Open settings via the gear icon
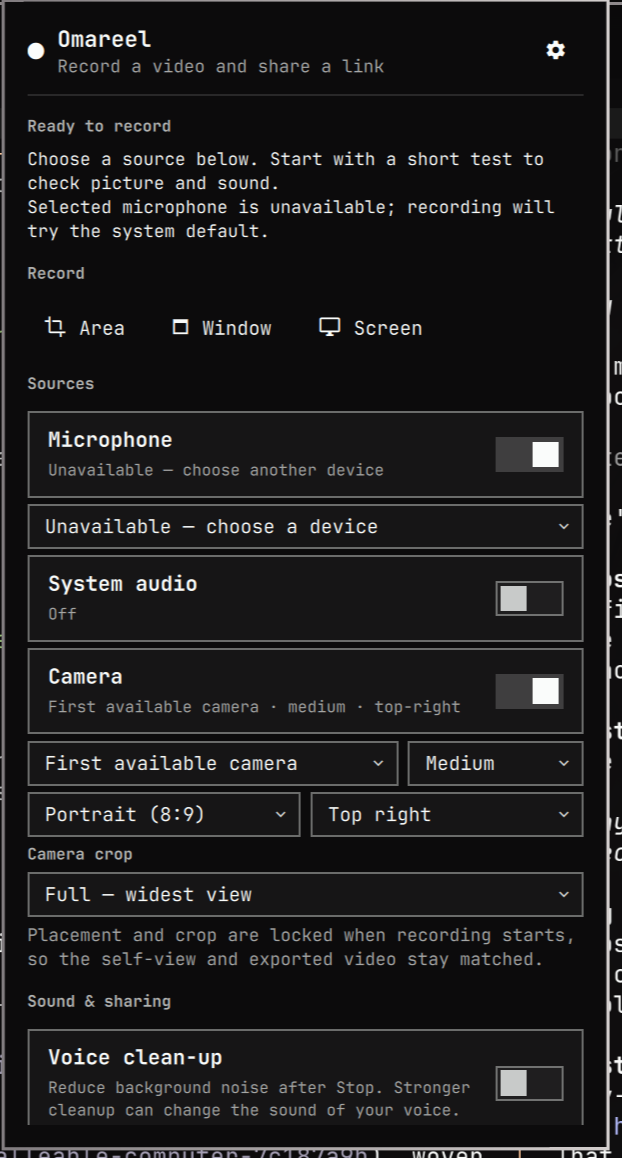This screenshot has width=622, height=1158. point(556,50)
